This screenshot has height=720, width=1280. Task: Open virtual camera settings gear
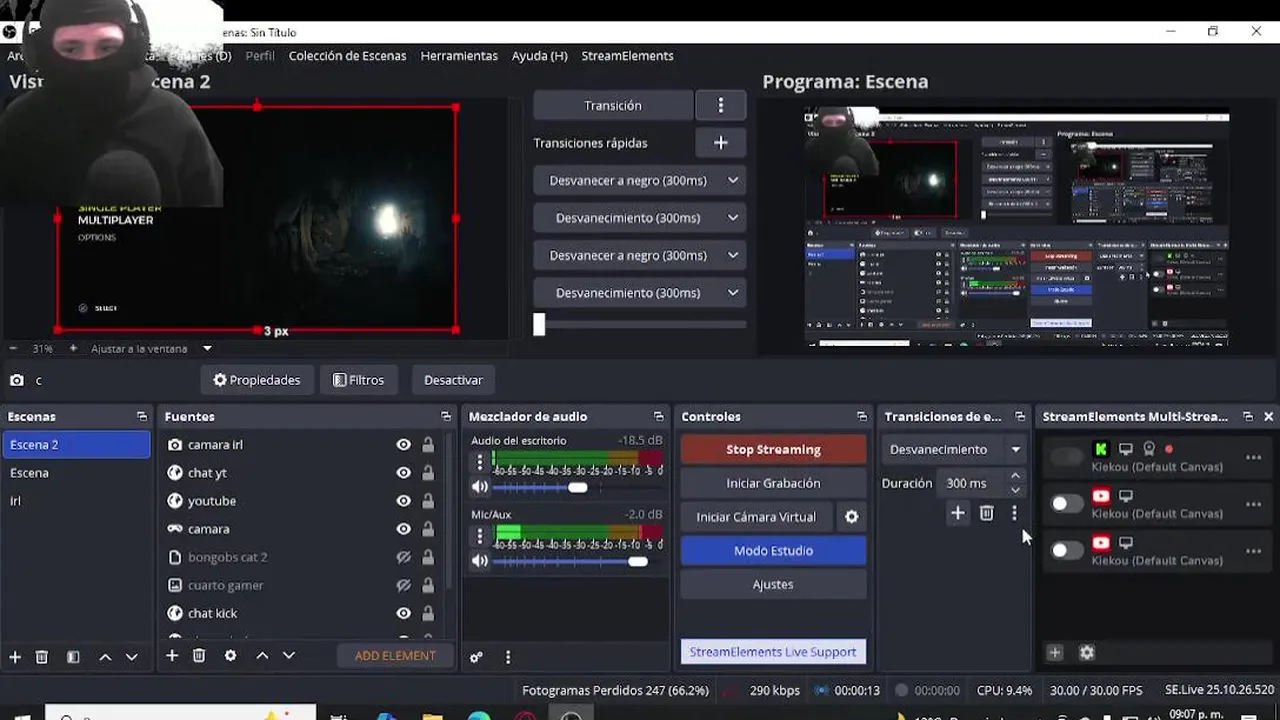[852, 517]
